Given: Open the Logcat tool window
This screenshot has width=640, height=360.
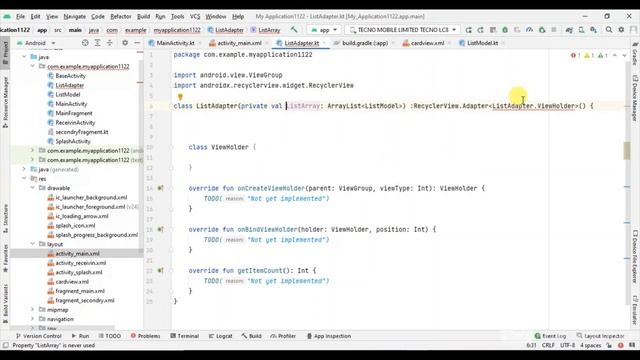Looking at the screenshot, I should (220, 336).
